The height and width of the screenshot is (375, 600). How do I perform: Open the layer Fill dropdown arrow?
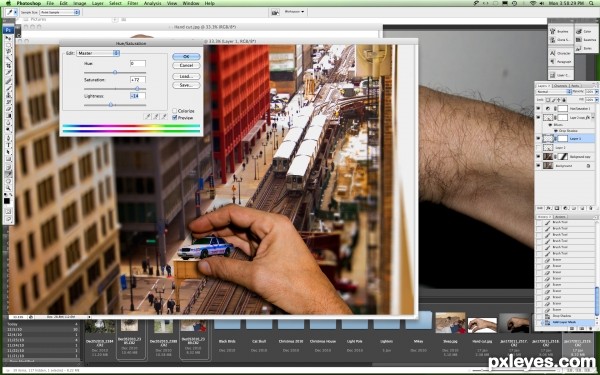[597, 100]
